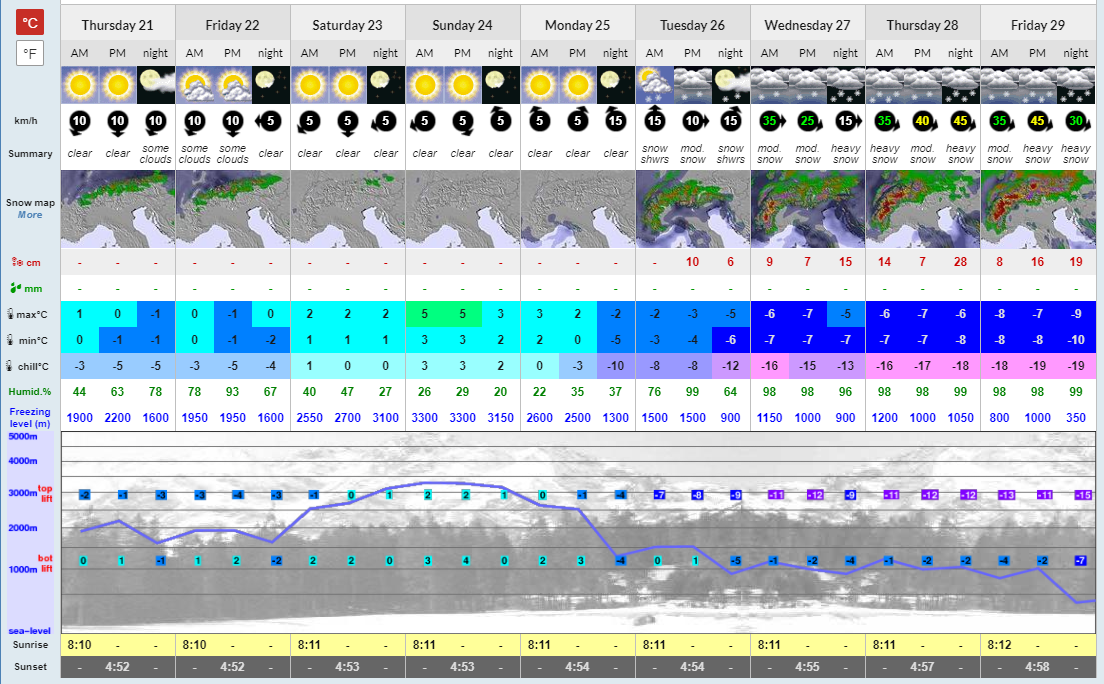Image resolution: width=1104 pixels, height=684 pixels.
Task: Select the Friday 29 day header
Action: pos(1038,25)
